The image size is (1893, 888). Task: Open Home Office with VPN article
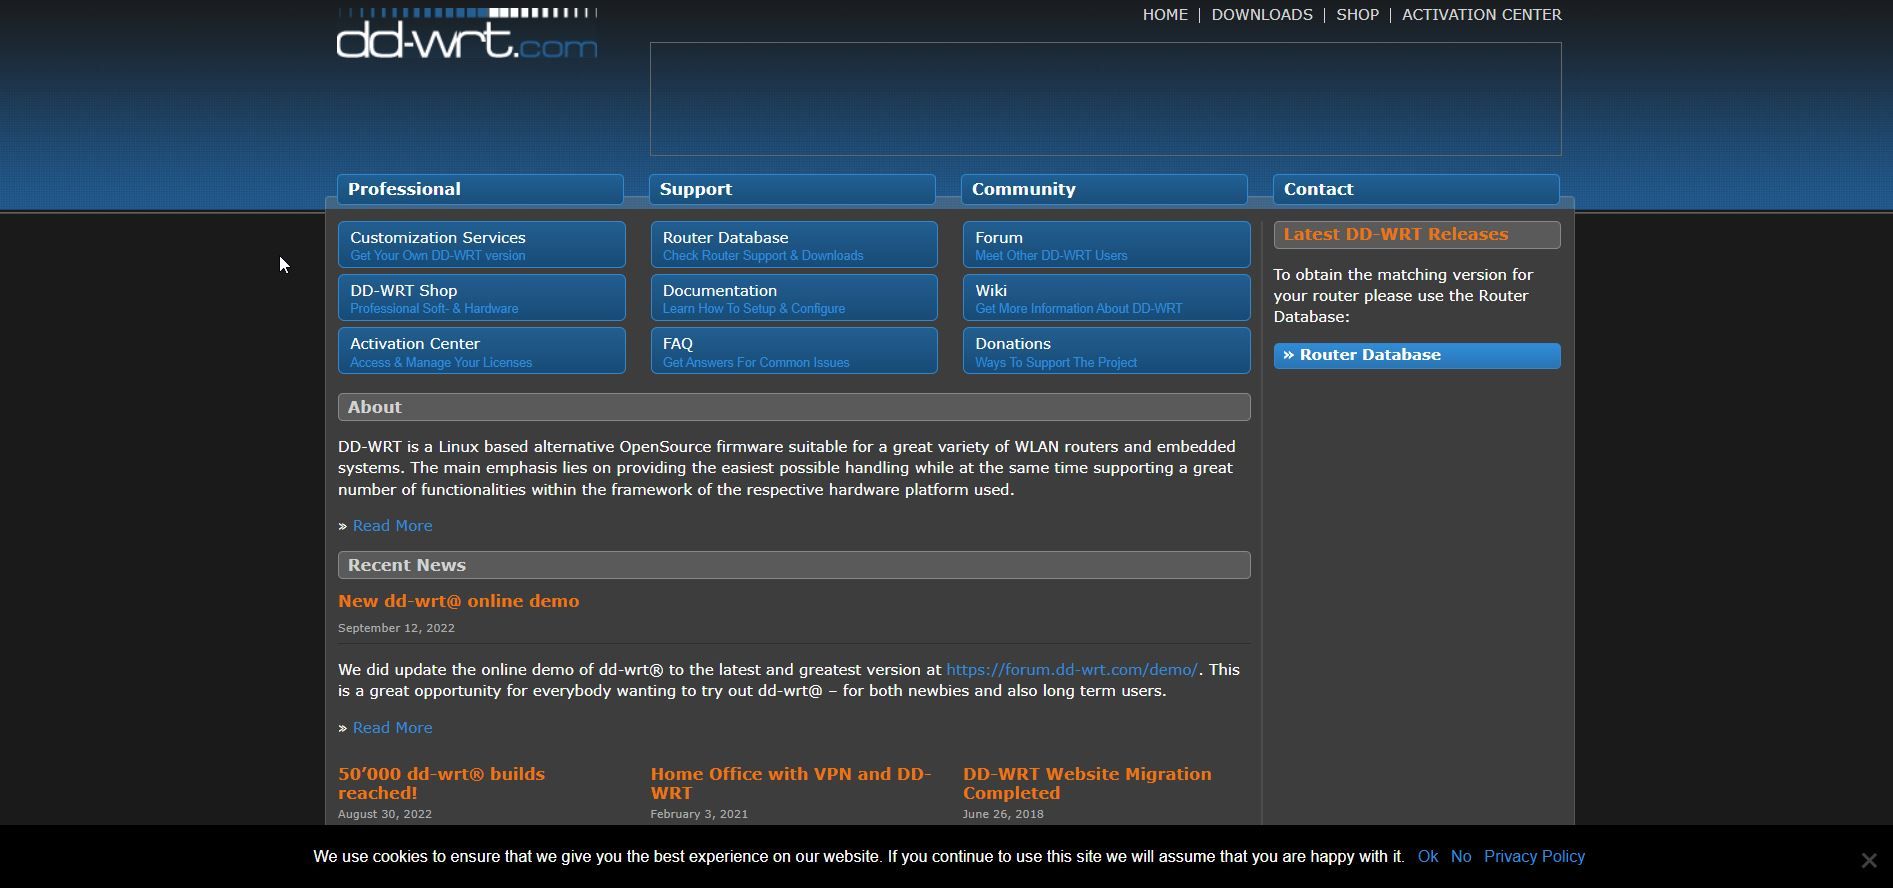point(790,783)
